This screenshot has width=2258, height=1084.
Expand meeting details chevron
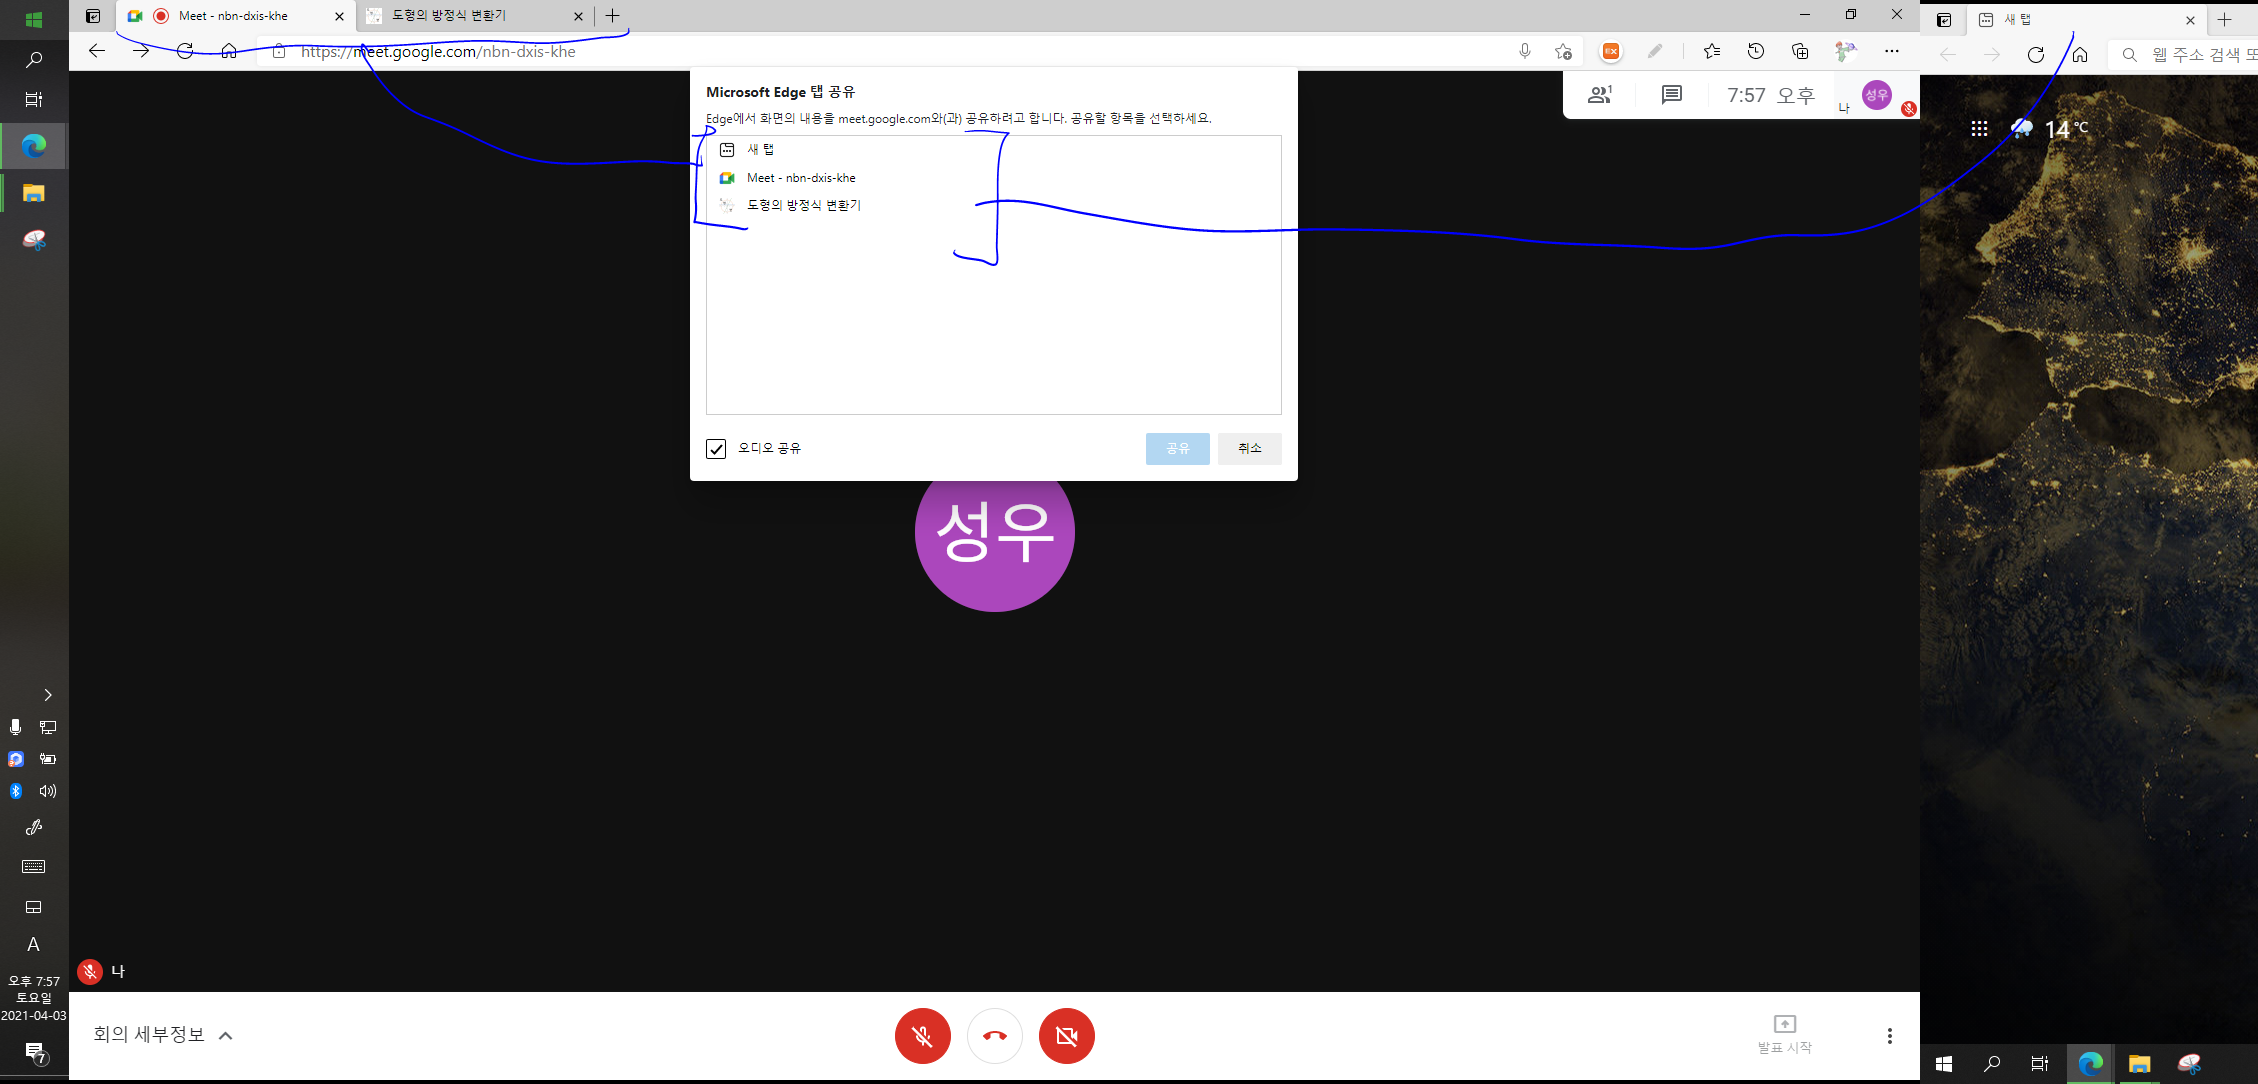(x=226, y=1036)
